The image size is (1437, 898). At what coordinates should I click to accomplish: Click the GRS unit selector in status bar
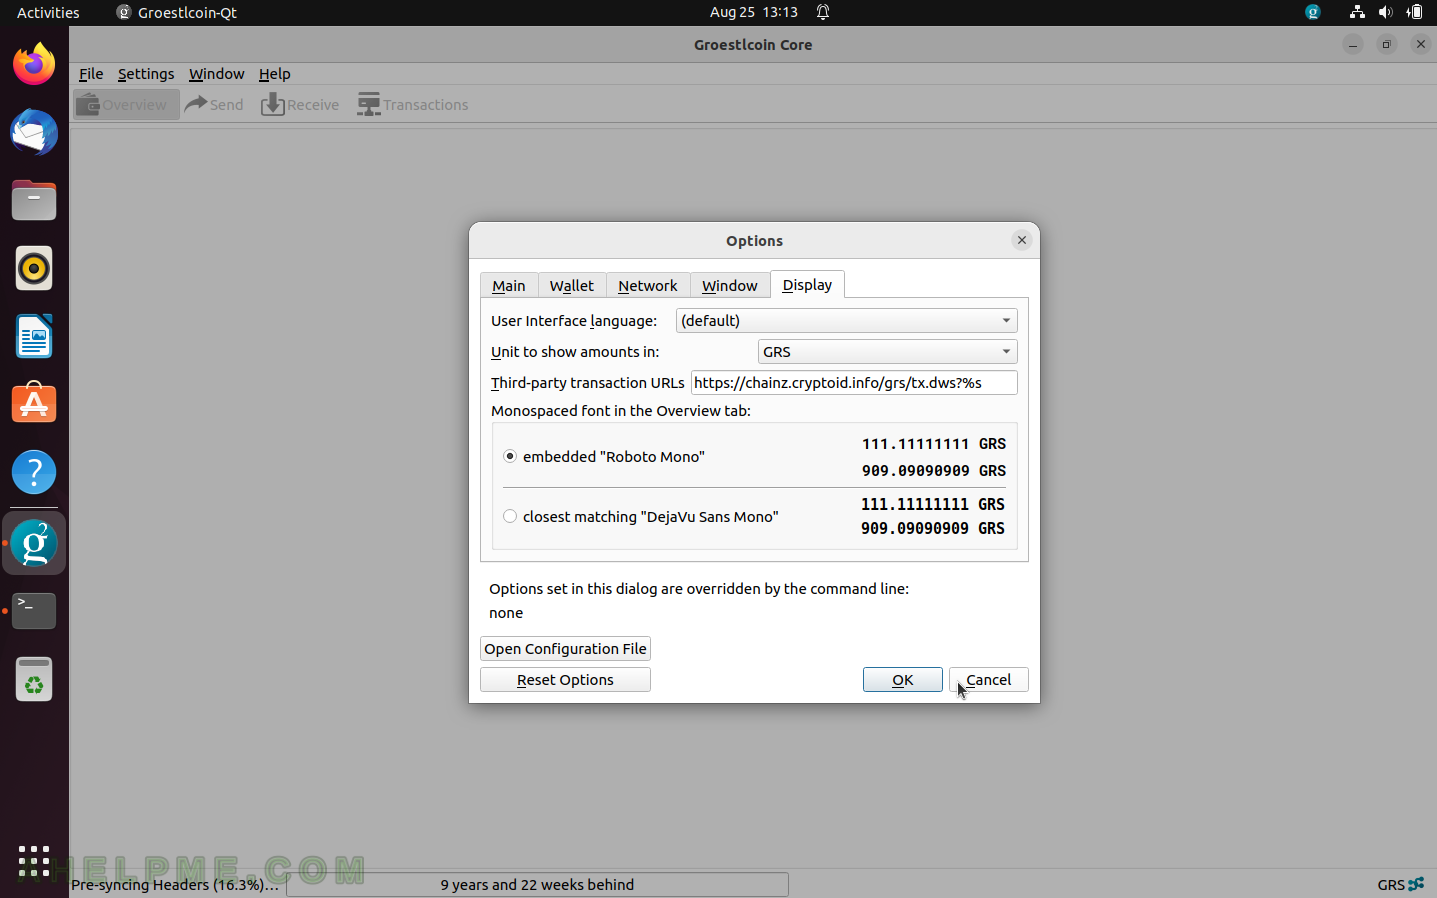[x=1391, y=885]
